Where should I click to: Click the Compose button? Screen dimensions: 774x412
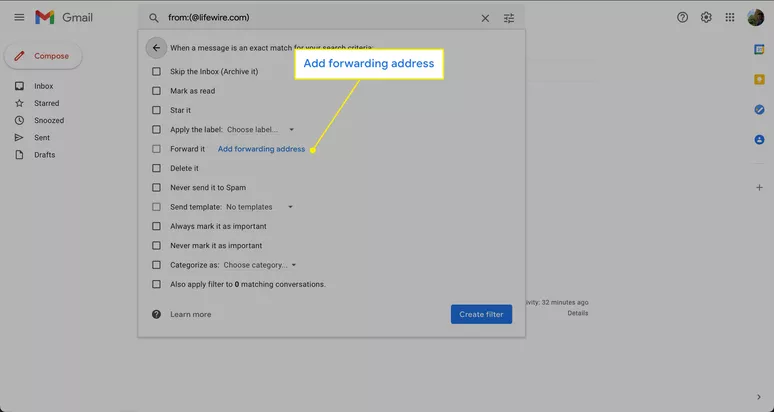click(43, 56)
